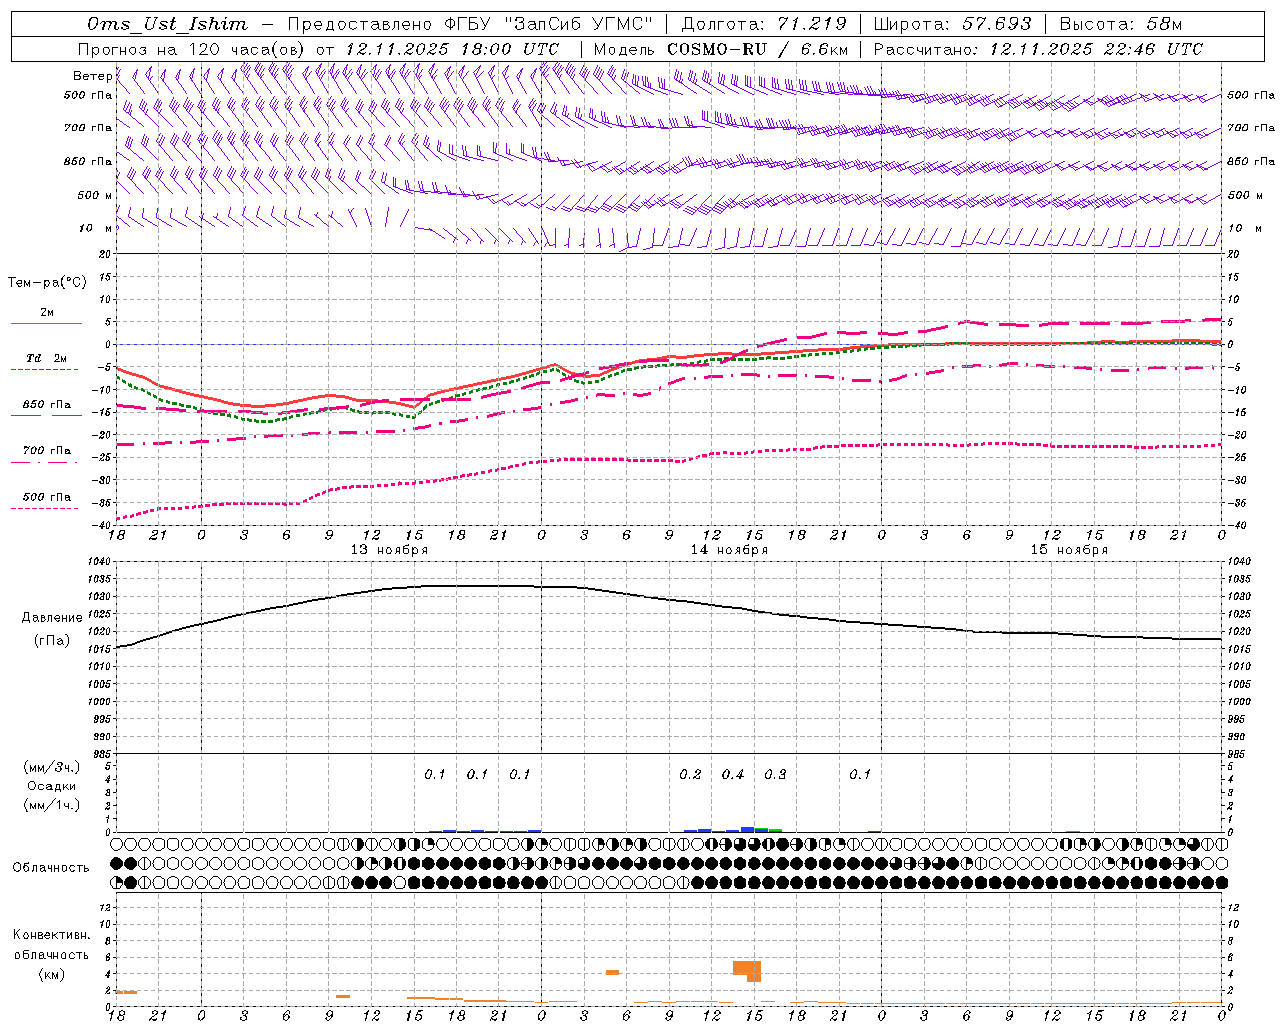Click the forecast start time '12.11.2025 18:00 UTC'
Image resolution: width=1280 pixels, height=1024 pixels.
(x=452, y=49)
